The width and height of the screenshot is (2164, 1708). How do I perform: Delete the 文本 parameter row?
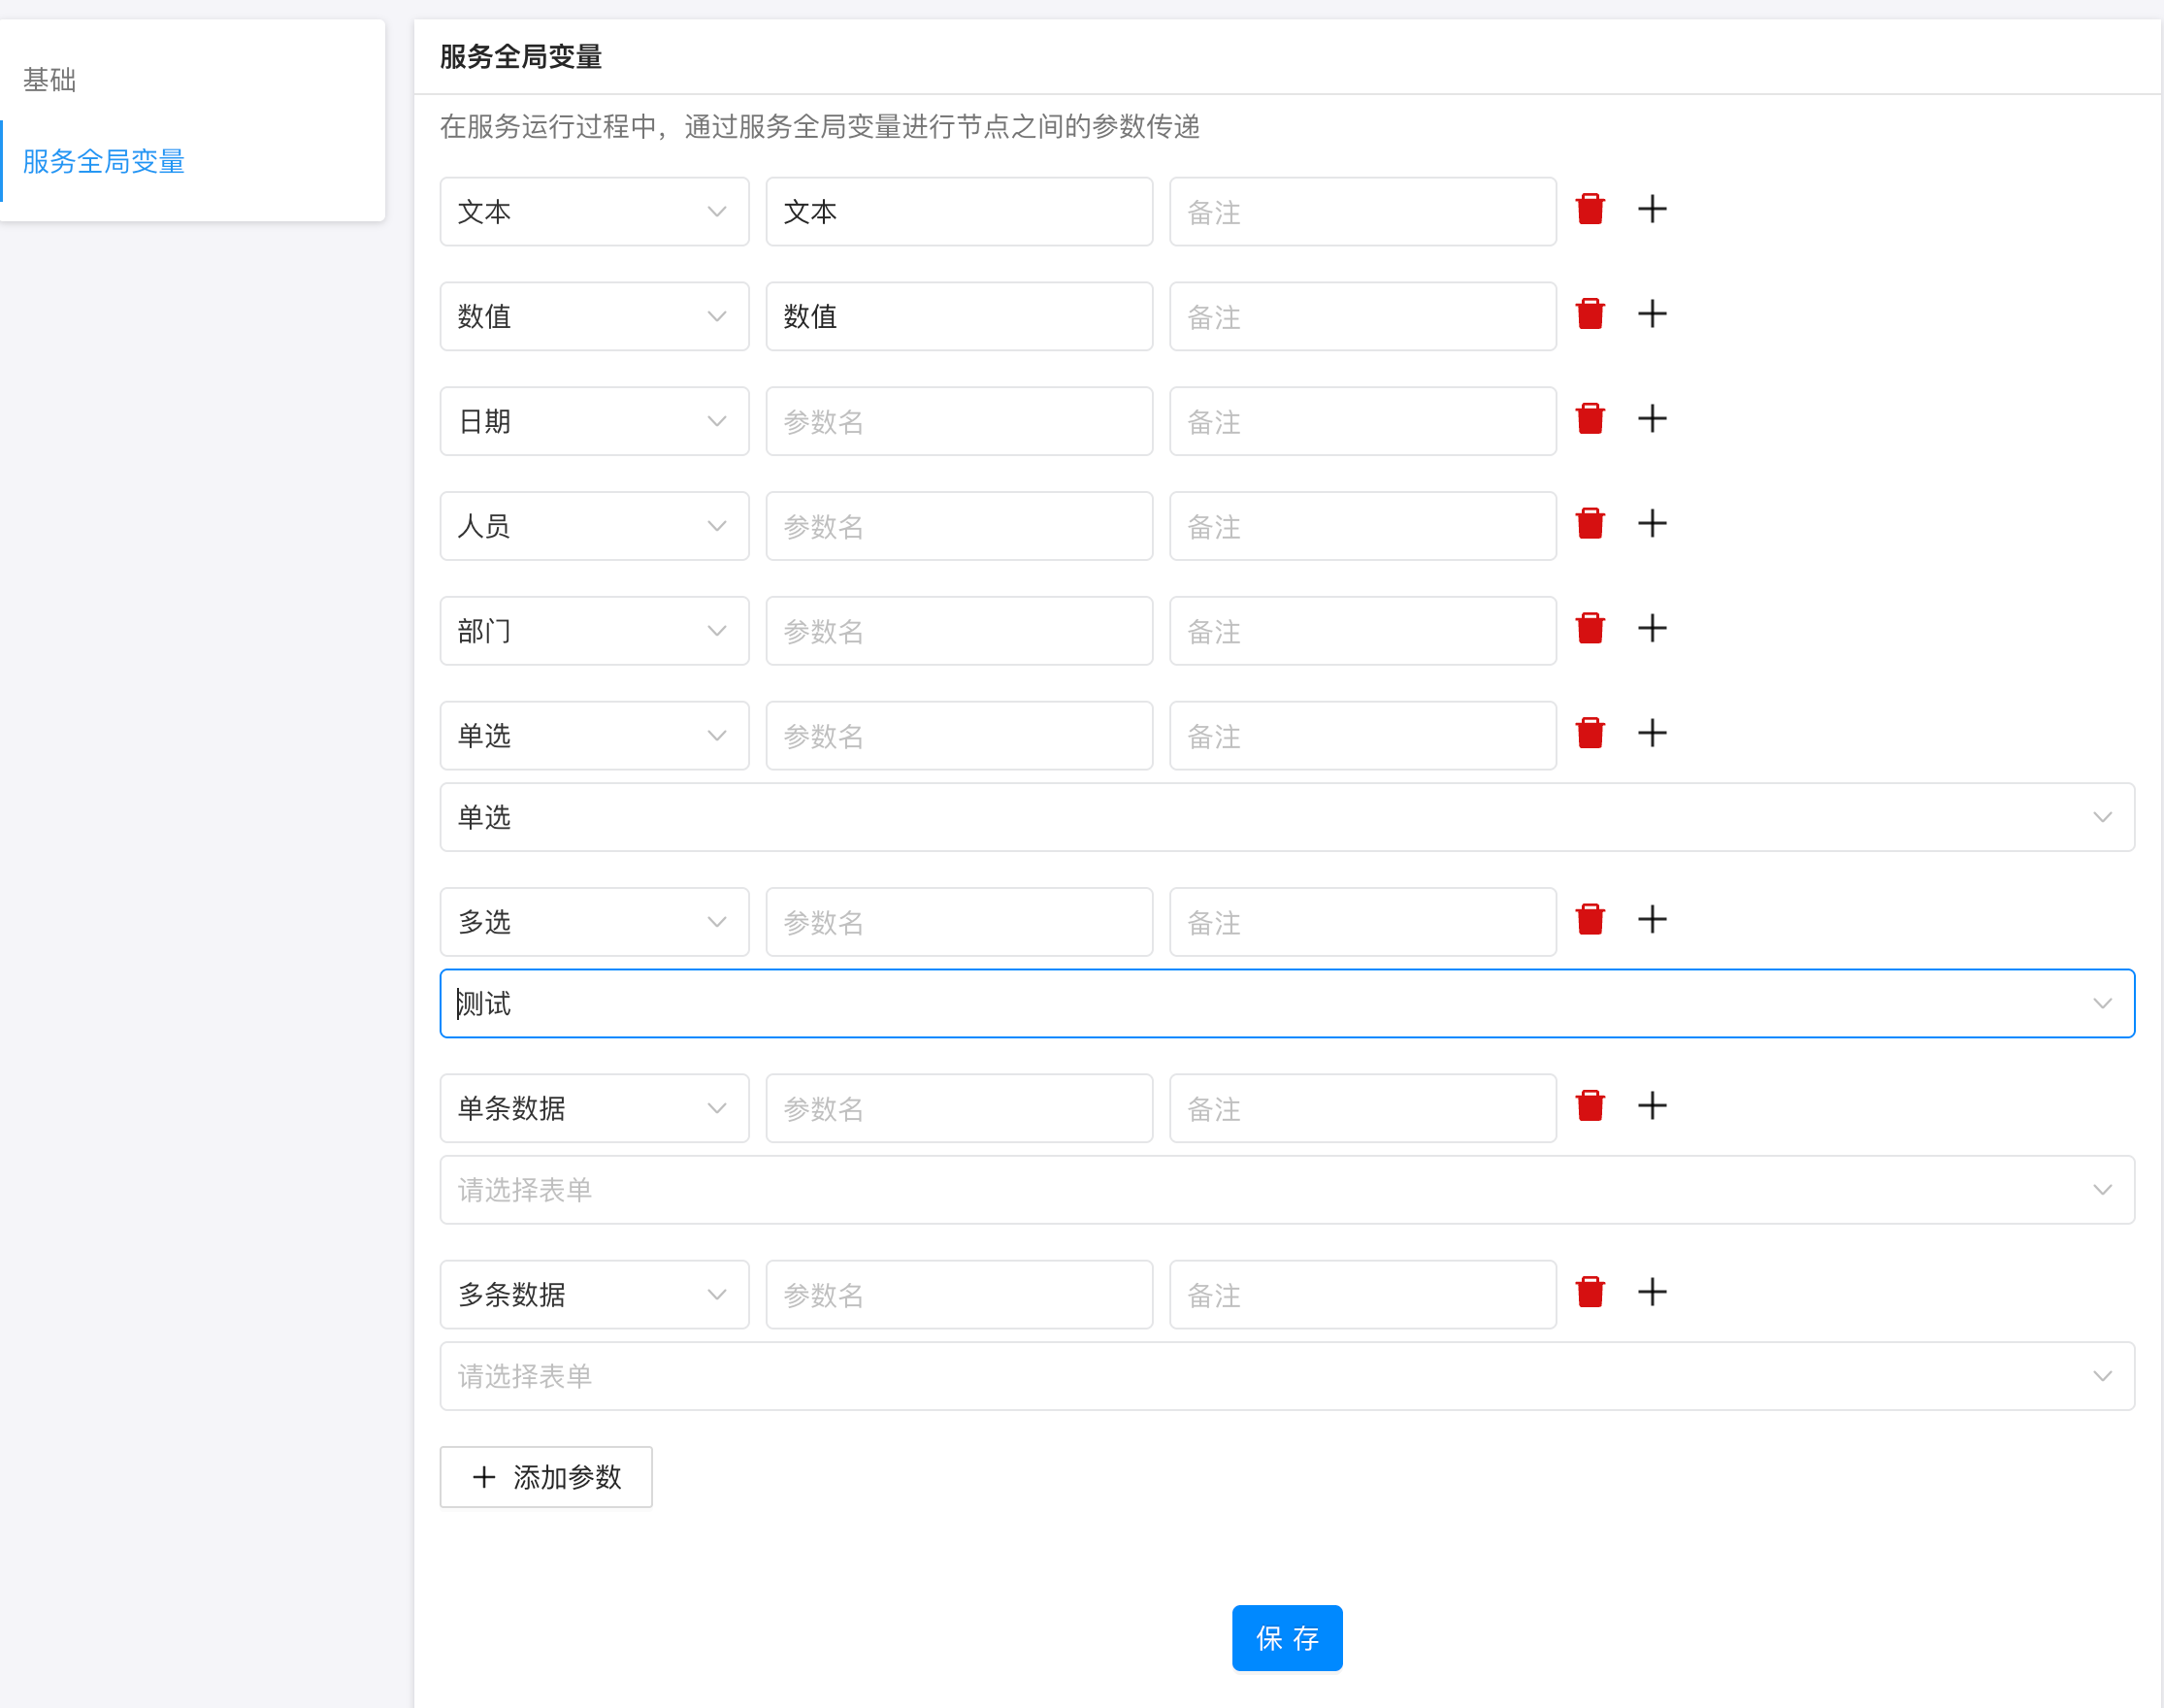1590,210
